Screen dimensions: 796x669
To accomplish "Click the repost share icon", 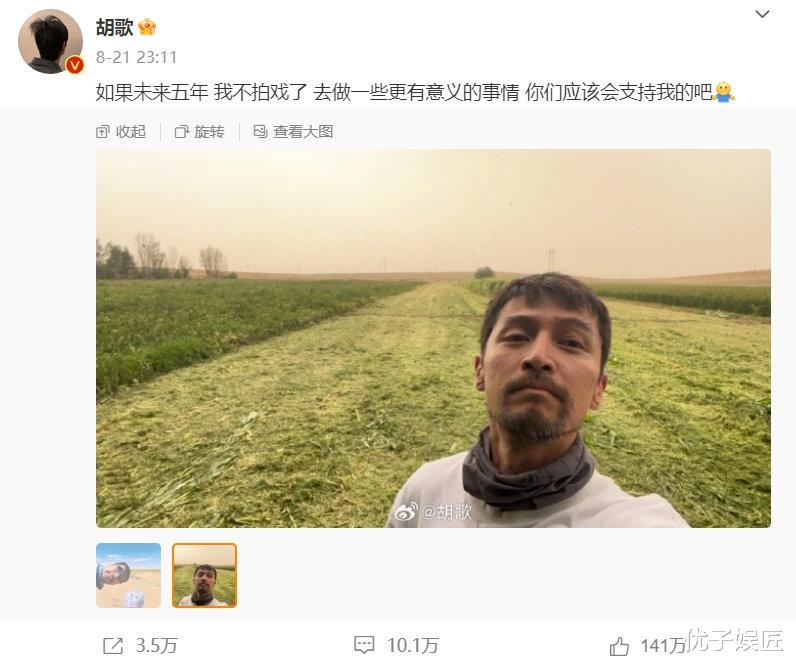I will click(113, 646).
